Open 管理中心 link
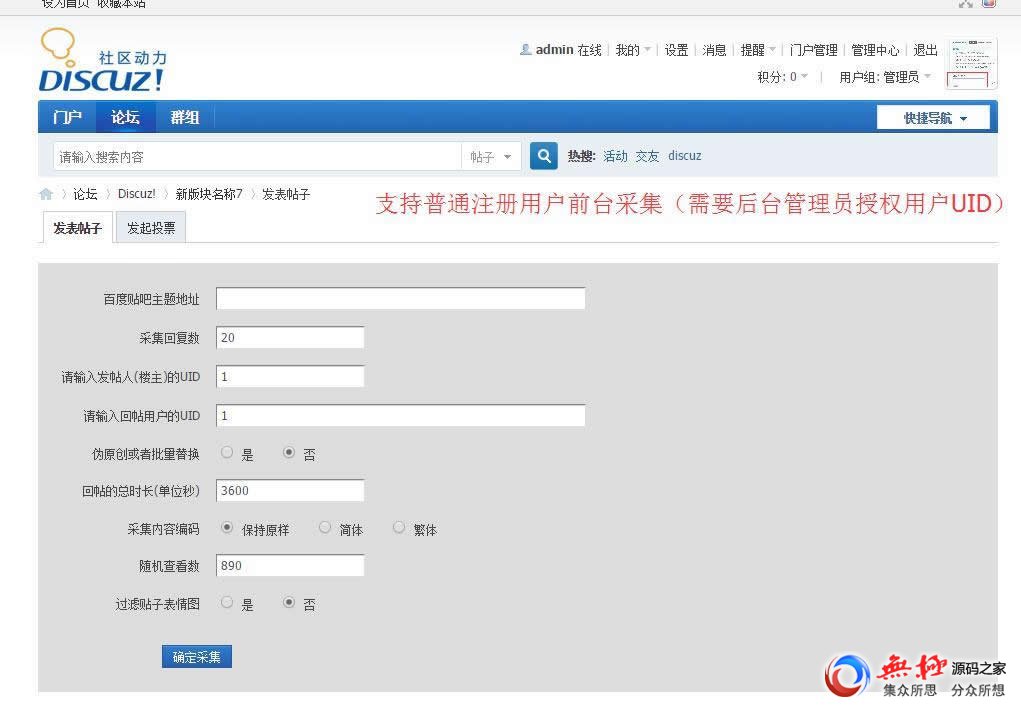 (875, 50)
